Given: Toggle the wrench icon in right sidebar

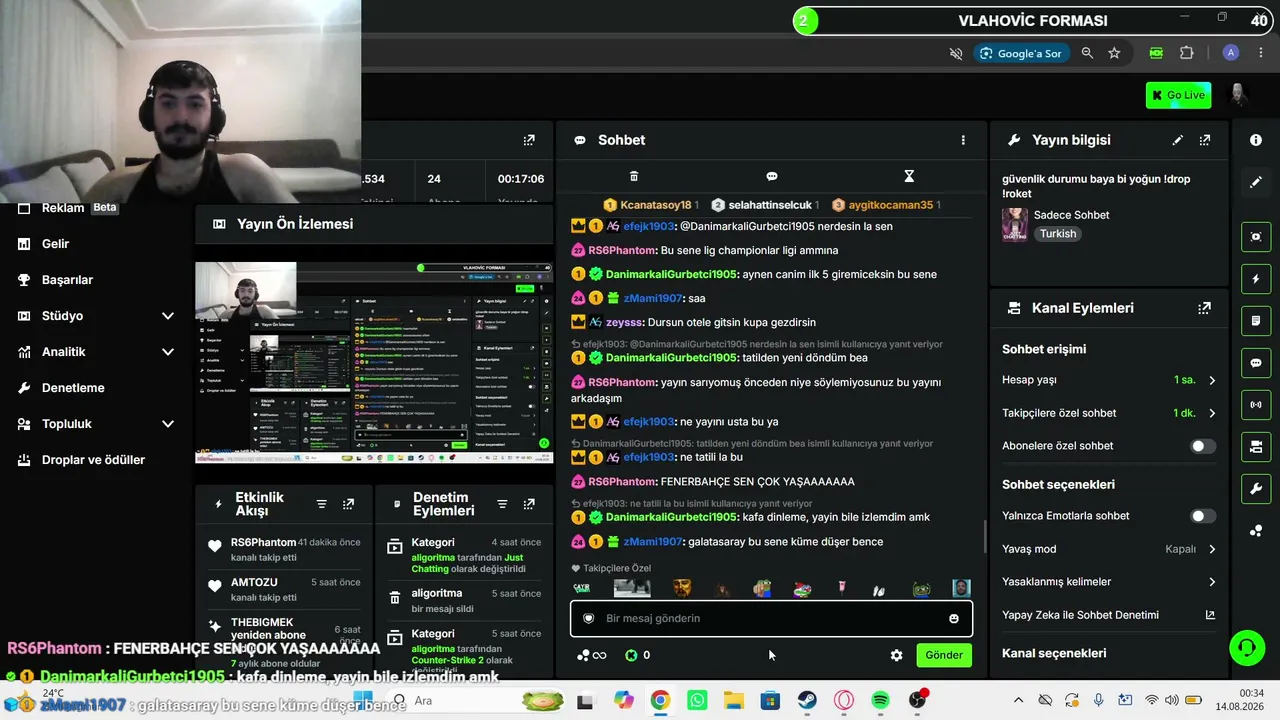Looking at the screenshot, I should point(1256,488).
